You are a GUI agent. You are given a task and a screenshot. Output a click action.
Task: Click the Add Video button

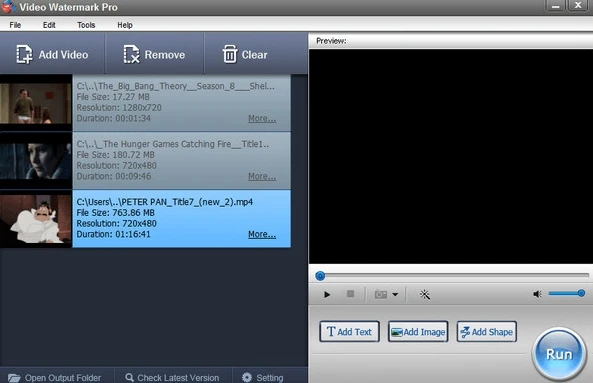click(x=52, y=54)
